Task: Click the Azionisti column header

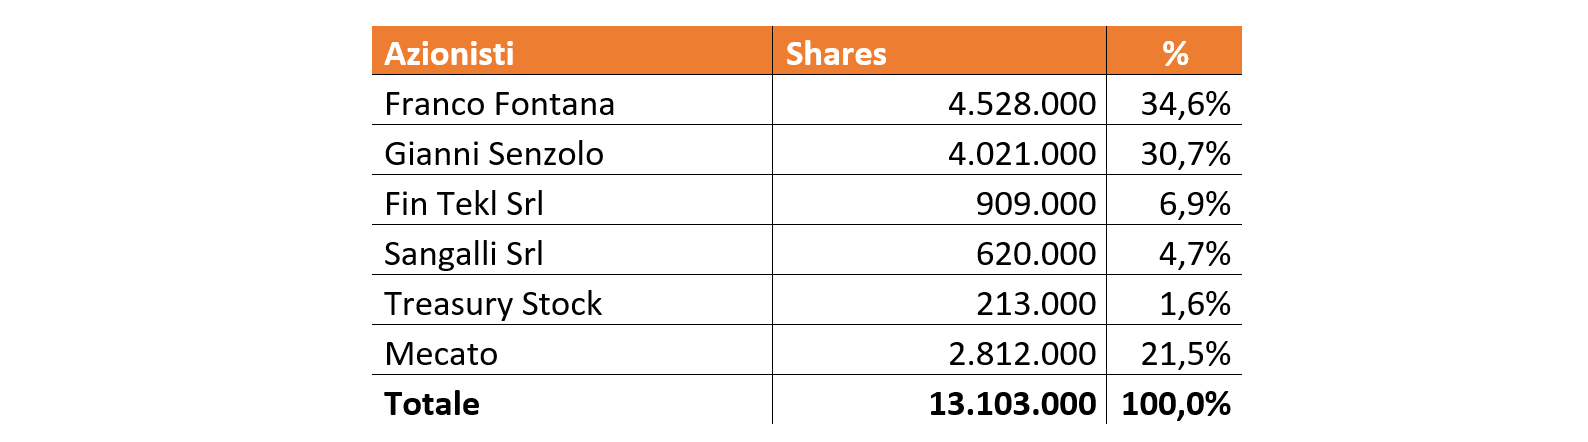Action: (572, 51)
